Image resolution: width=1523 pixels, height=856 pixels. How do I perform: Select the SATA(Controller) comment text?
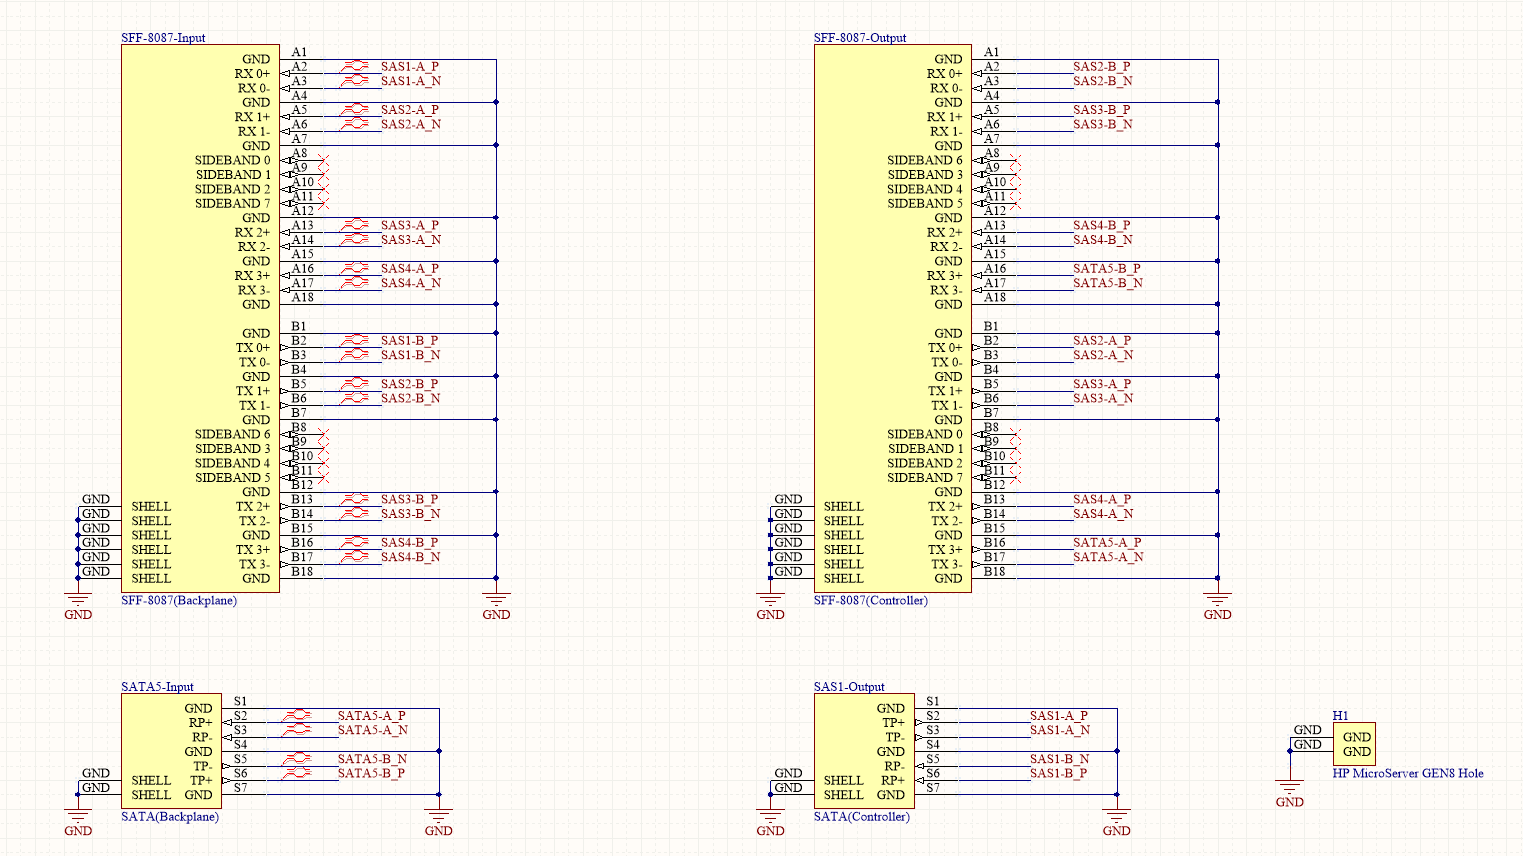[862, 817]
